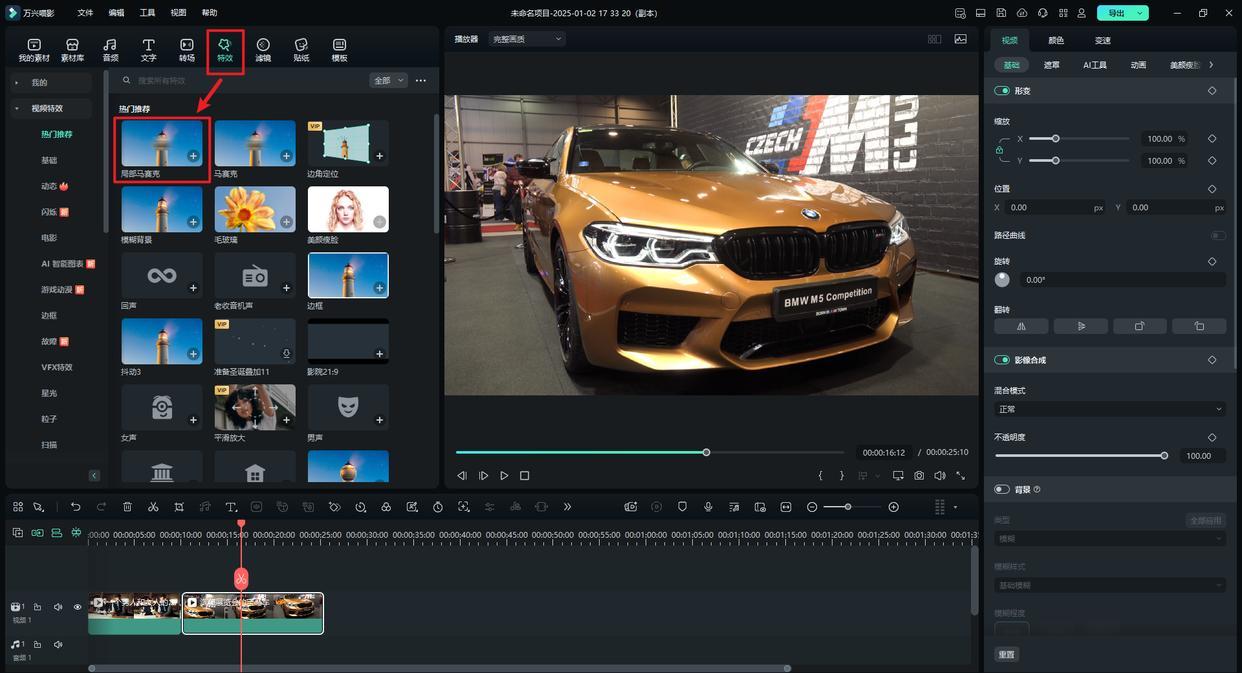Viewport: 1242px width, 673px height.
Task: Open the 我的素材 media tab
Action: pos(33,50)
